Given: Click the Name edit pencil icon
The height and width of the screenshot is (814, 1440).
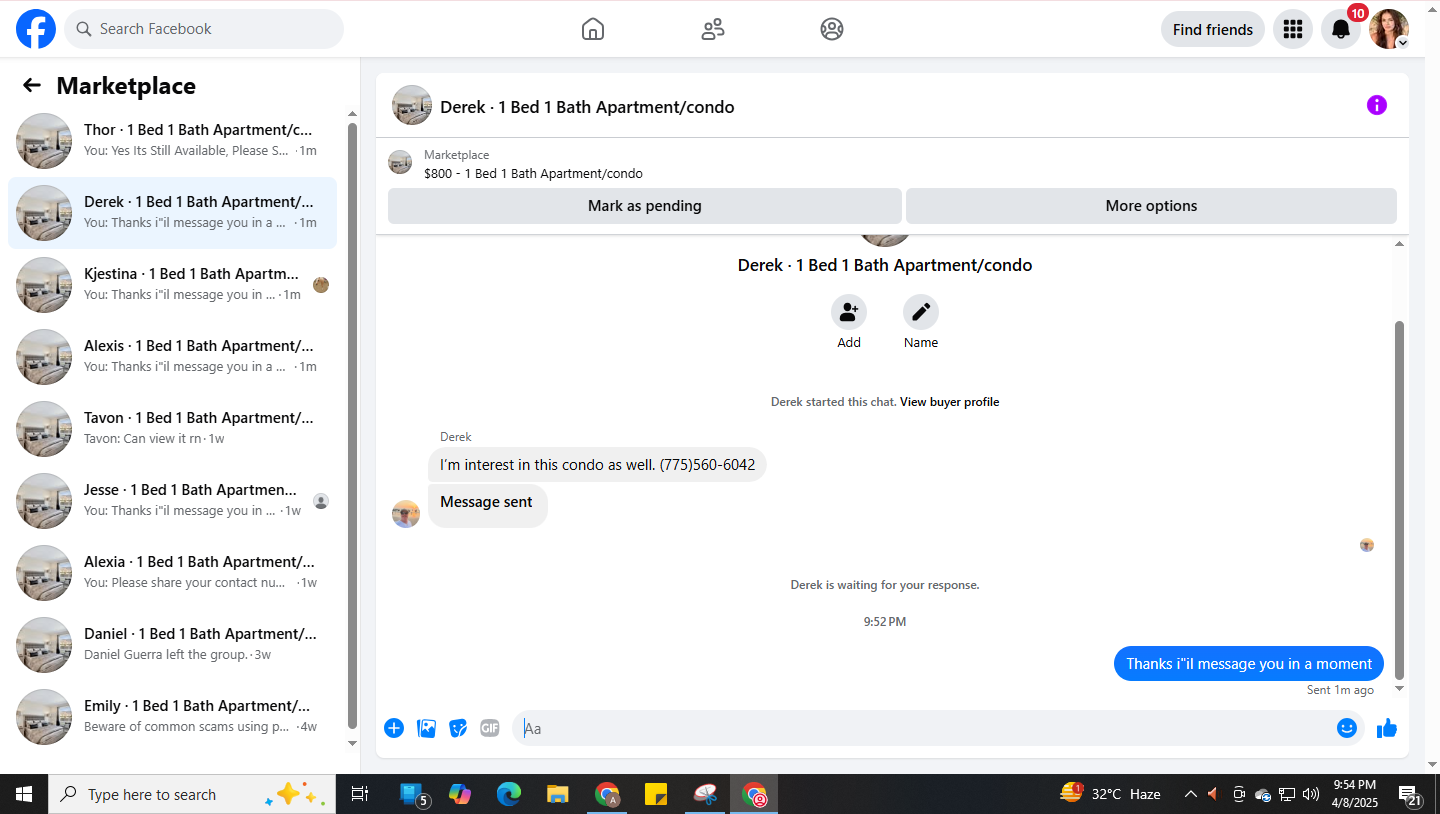Looking at the screenshot, I should (x=921, y=312).
